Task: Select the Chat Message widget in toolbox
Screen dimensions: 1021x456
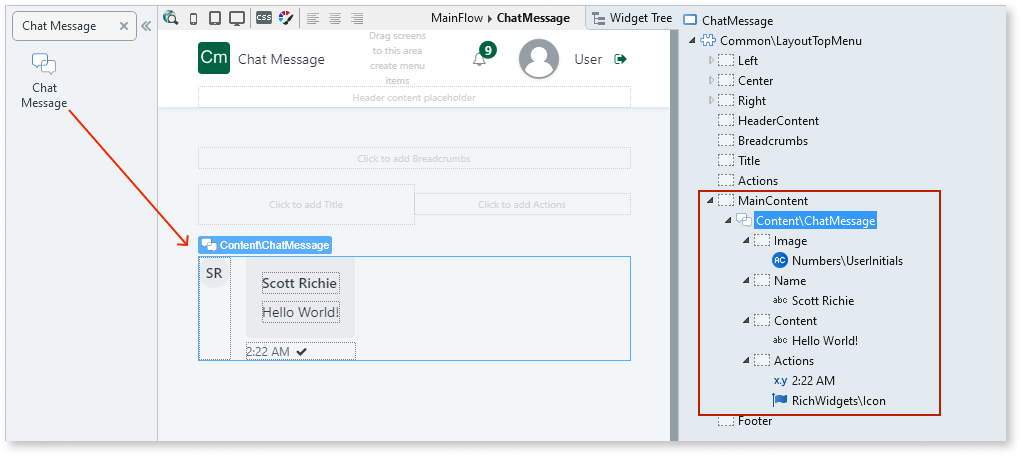Action: pyautogui.click(x=44, y=81)
